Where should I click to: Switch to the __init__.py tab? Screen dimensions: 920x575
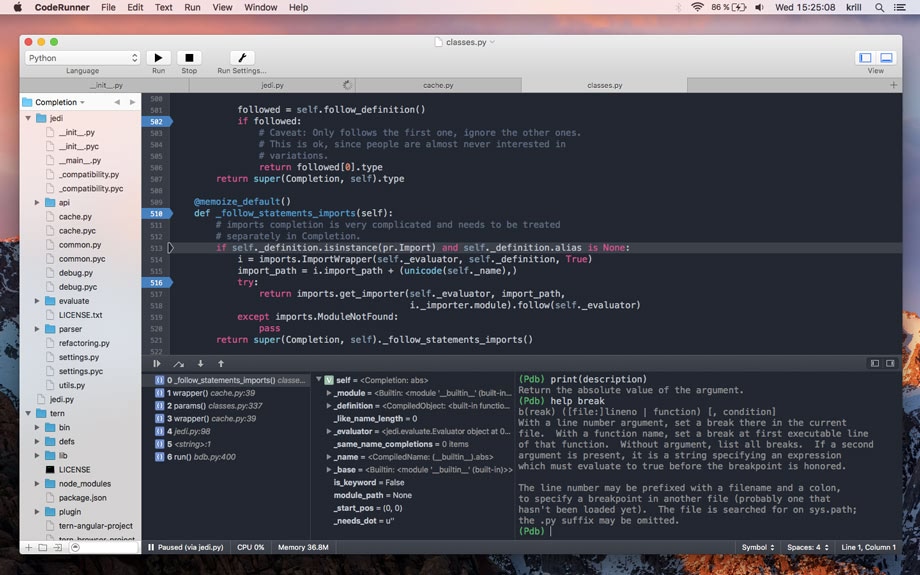106,85
